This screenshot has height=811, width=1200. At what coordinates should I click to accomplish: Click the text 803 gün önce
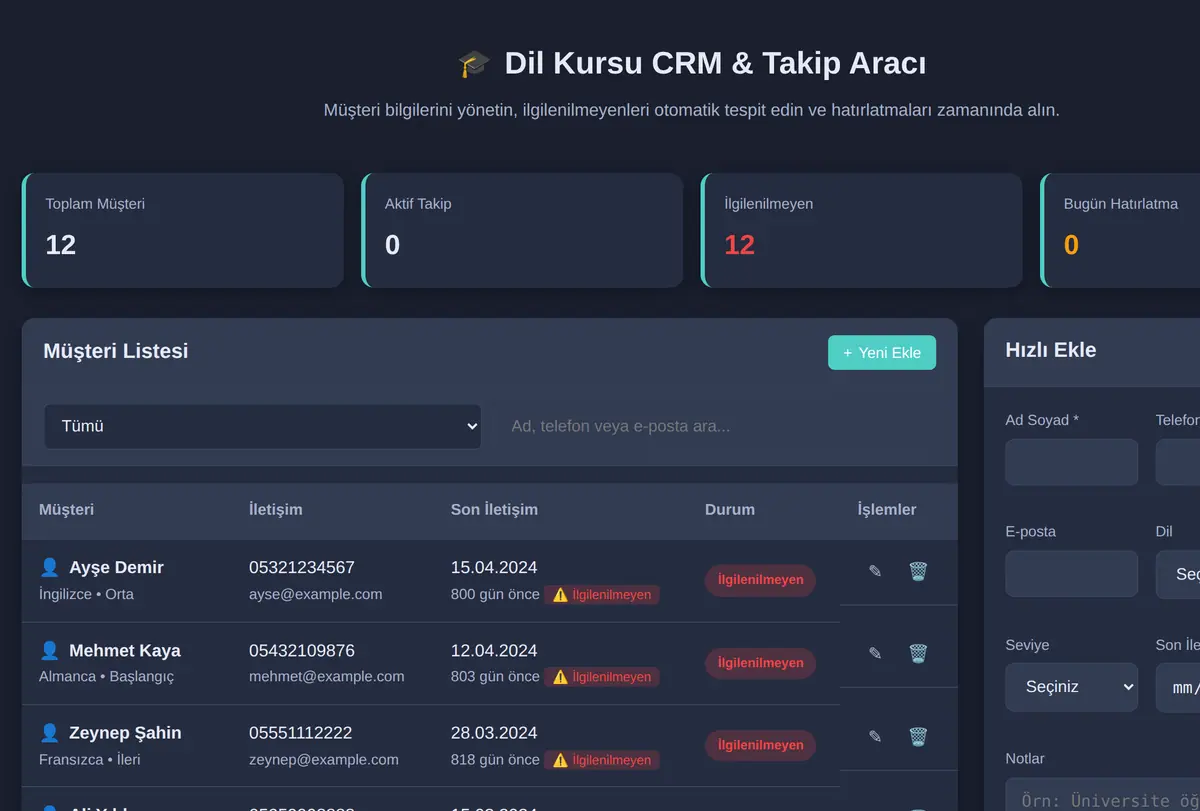[495, 676]
